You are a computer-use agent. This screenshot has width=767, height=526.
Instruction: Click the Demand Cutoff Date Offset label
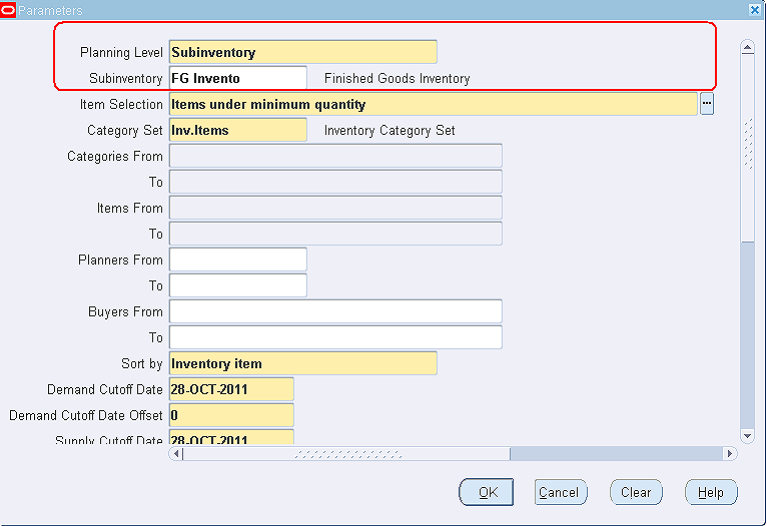click(x=86, y=415)
